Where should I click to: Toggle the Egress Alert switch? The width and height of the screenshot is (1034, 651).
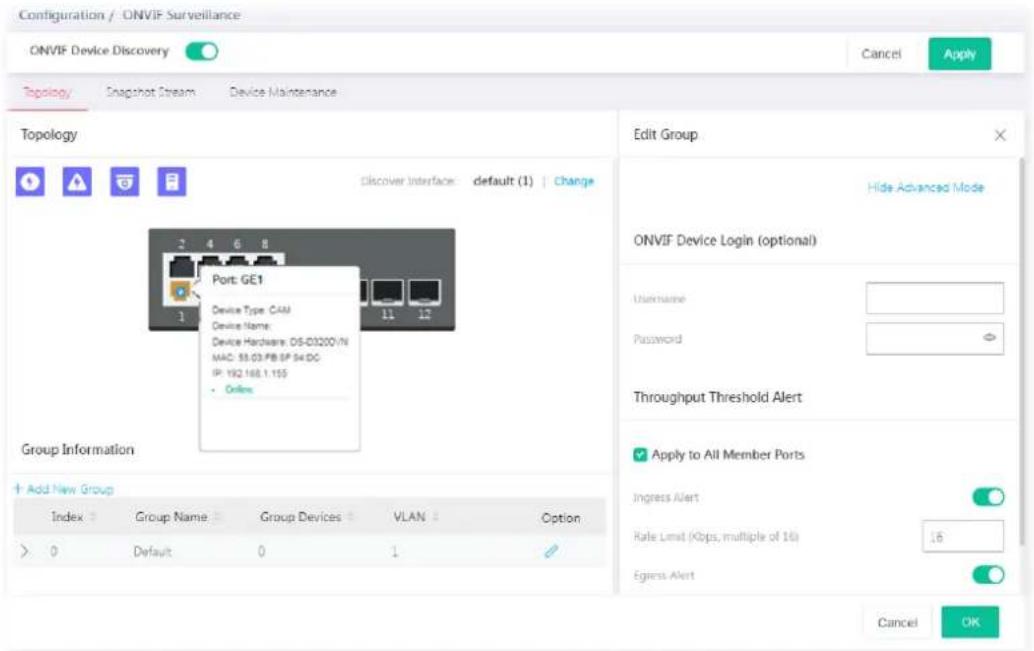pos(988,574)
